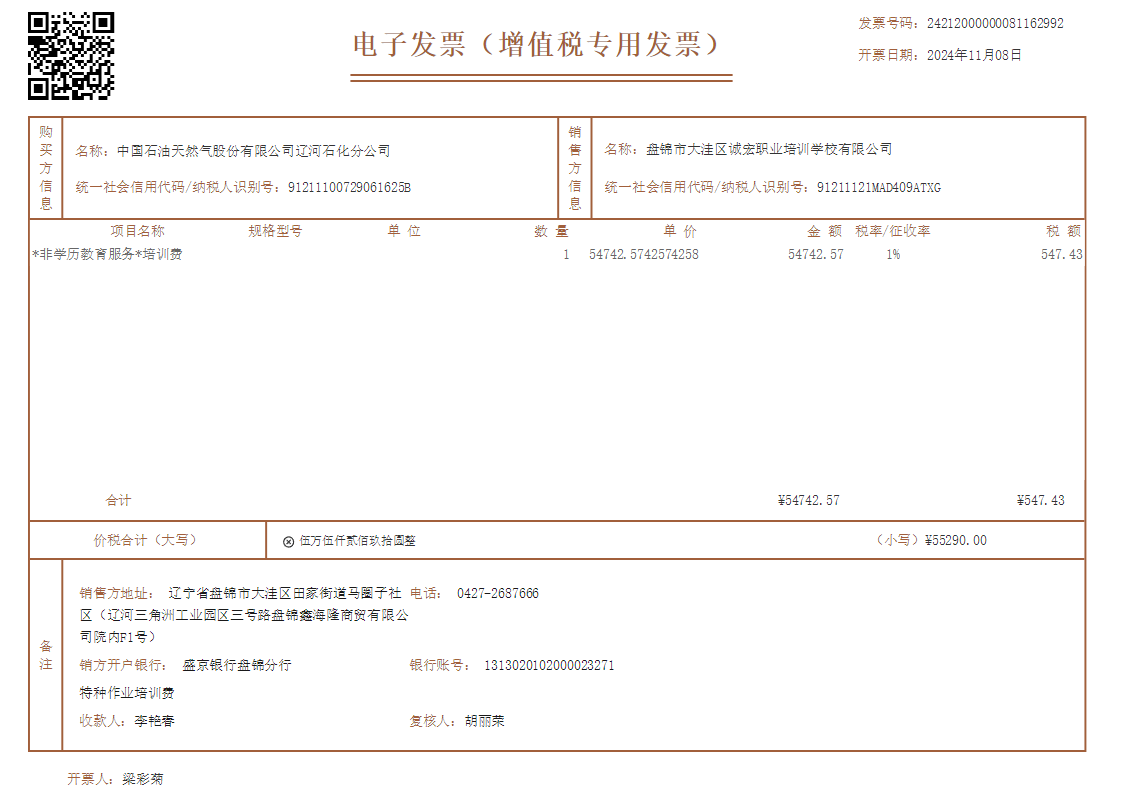This screenshot has width=1132, height=806.
Task: Click the 合计 label
Action: 118,500
